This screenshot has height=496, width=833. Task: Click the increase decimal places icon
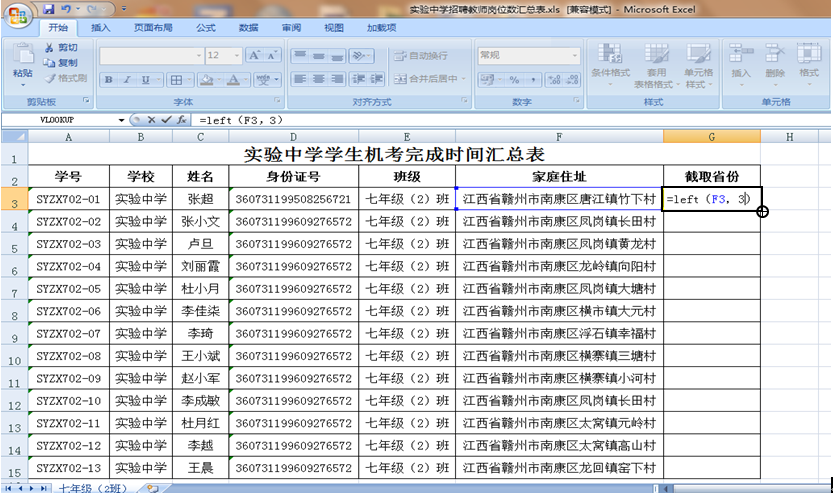pos(554,80)
